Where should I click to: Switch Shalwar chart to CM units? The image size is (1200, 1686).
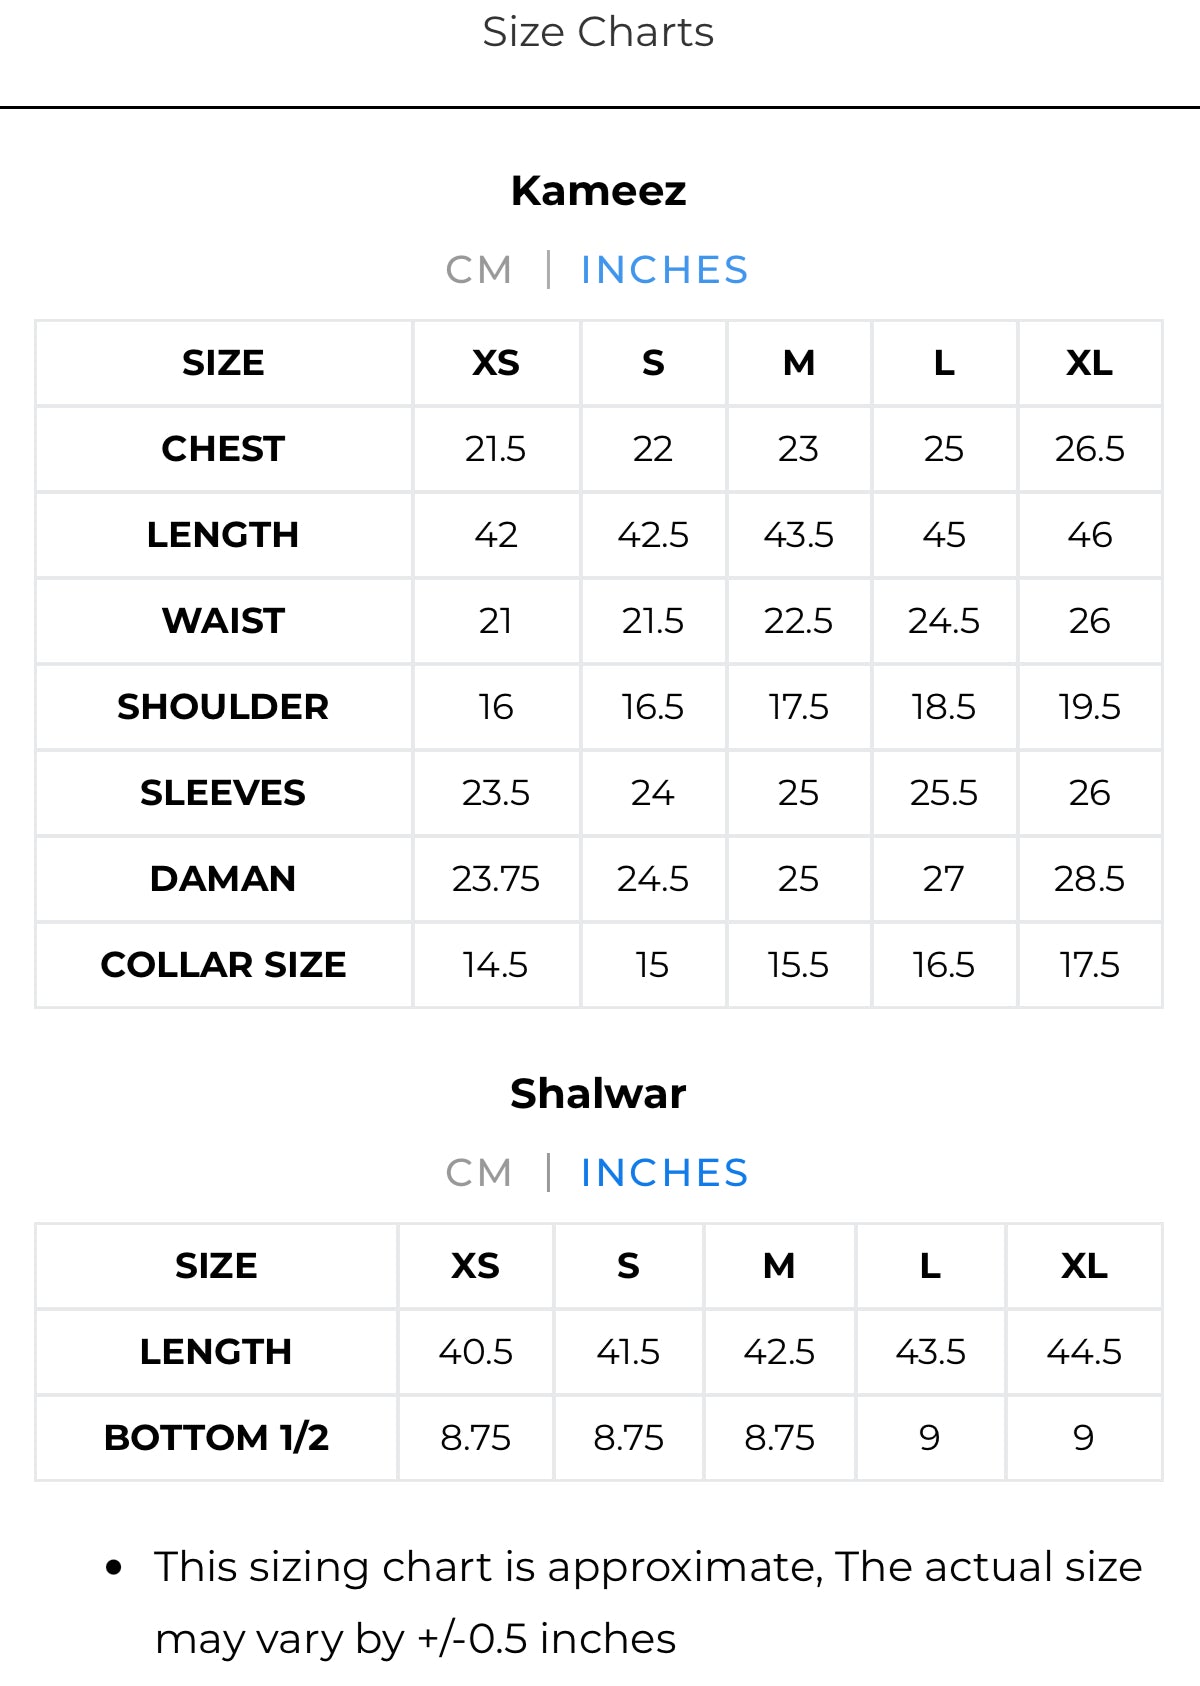(x=478, y=1173)
